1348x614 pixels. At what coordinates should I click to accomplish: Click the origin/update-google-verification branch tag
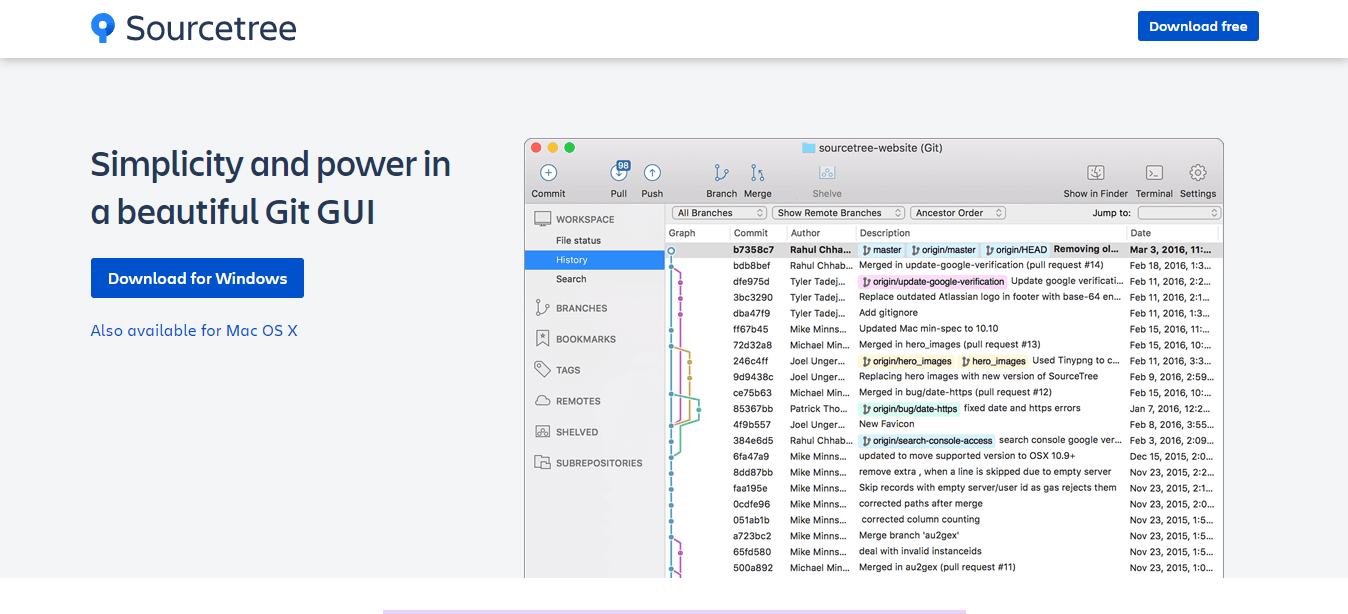pyautogui.click(x=932, y=281)
